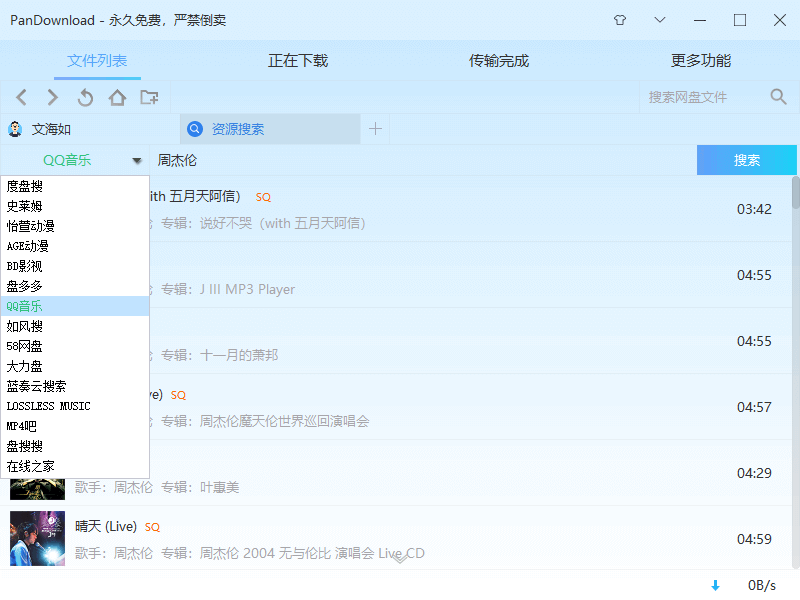Choose QQ音乐 in the dropdown list
The width and height of the screenshot is (800, 600).
coord(75,306)
